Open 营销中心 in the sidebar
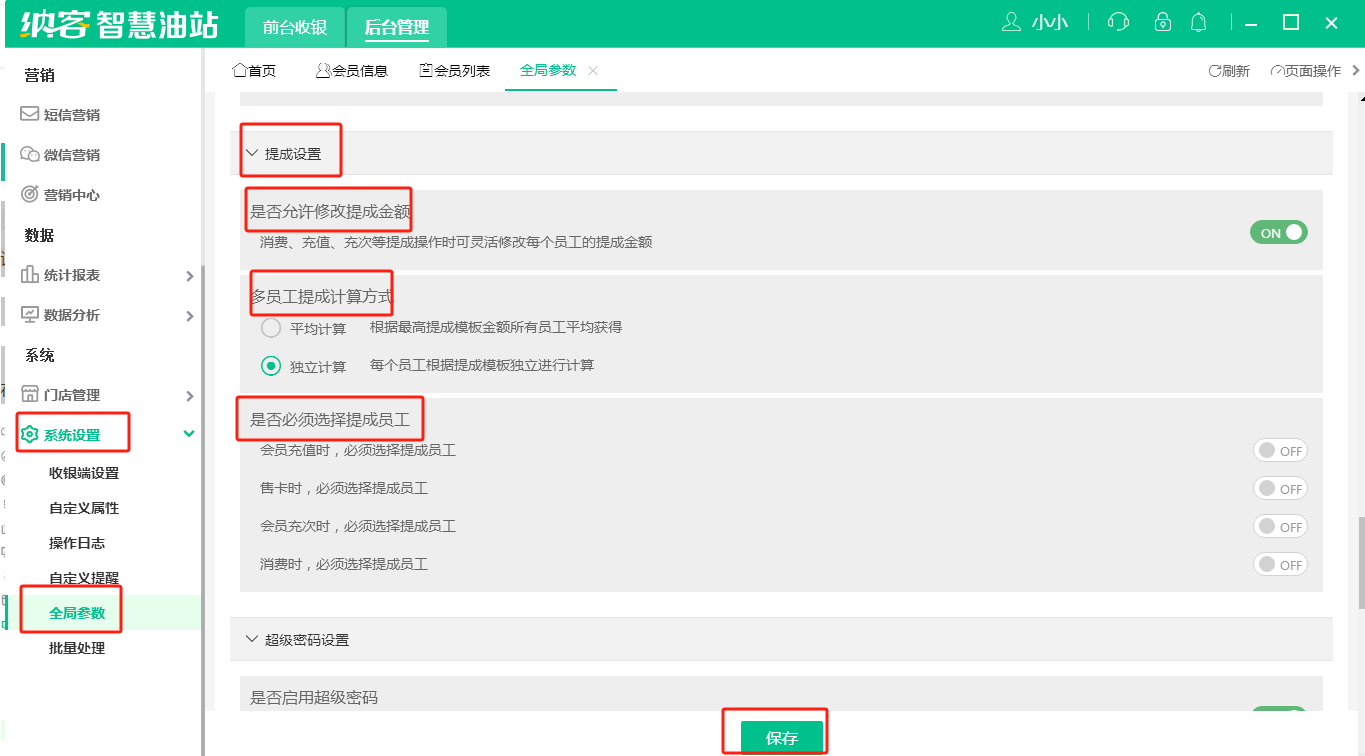 click(x=71, y=195)
